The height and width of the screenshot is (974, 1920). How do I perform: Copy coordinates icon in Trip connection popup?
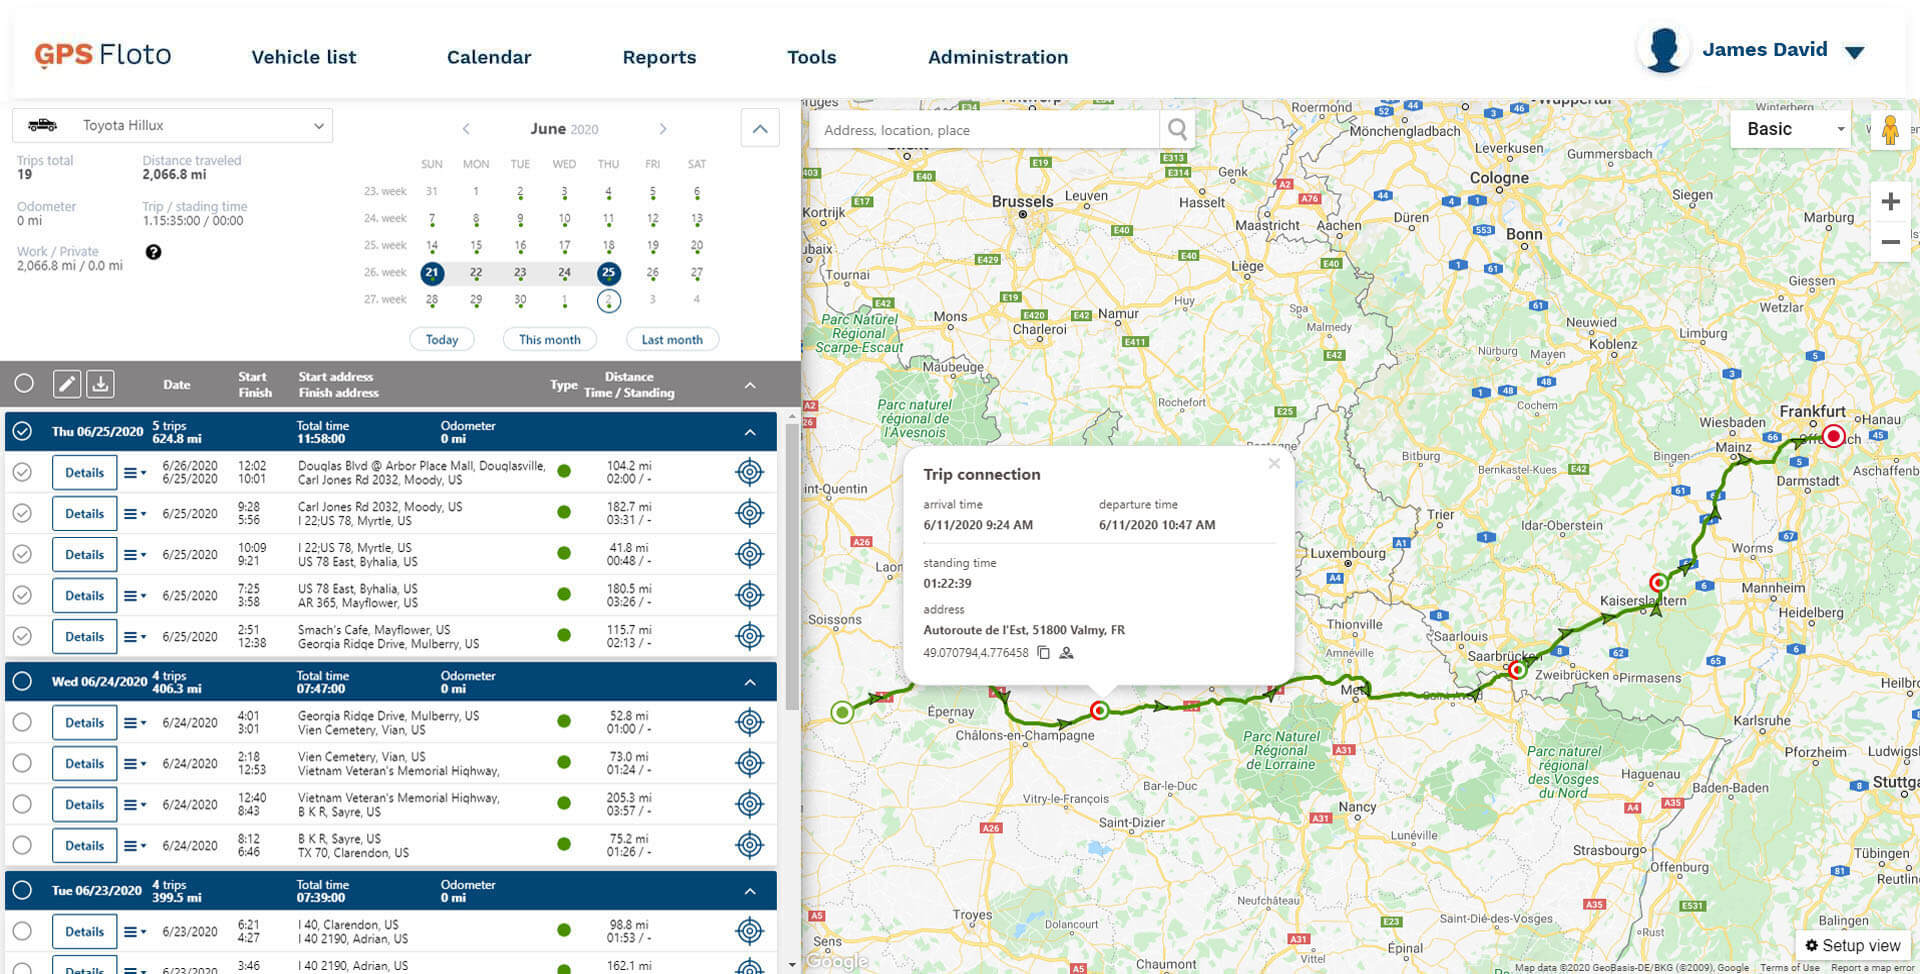coord(1043,653)
